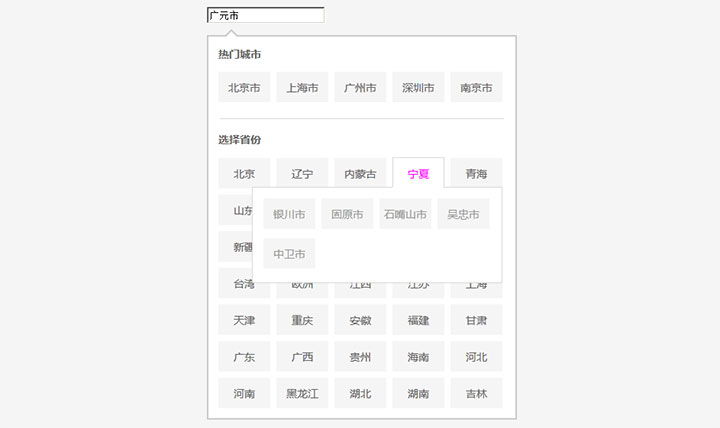Select 银川市 in the 宁夏 city popup

point(289,214)
